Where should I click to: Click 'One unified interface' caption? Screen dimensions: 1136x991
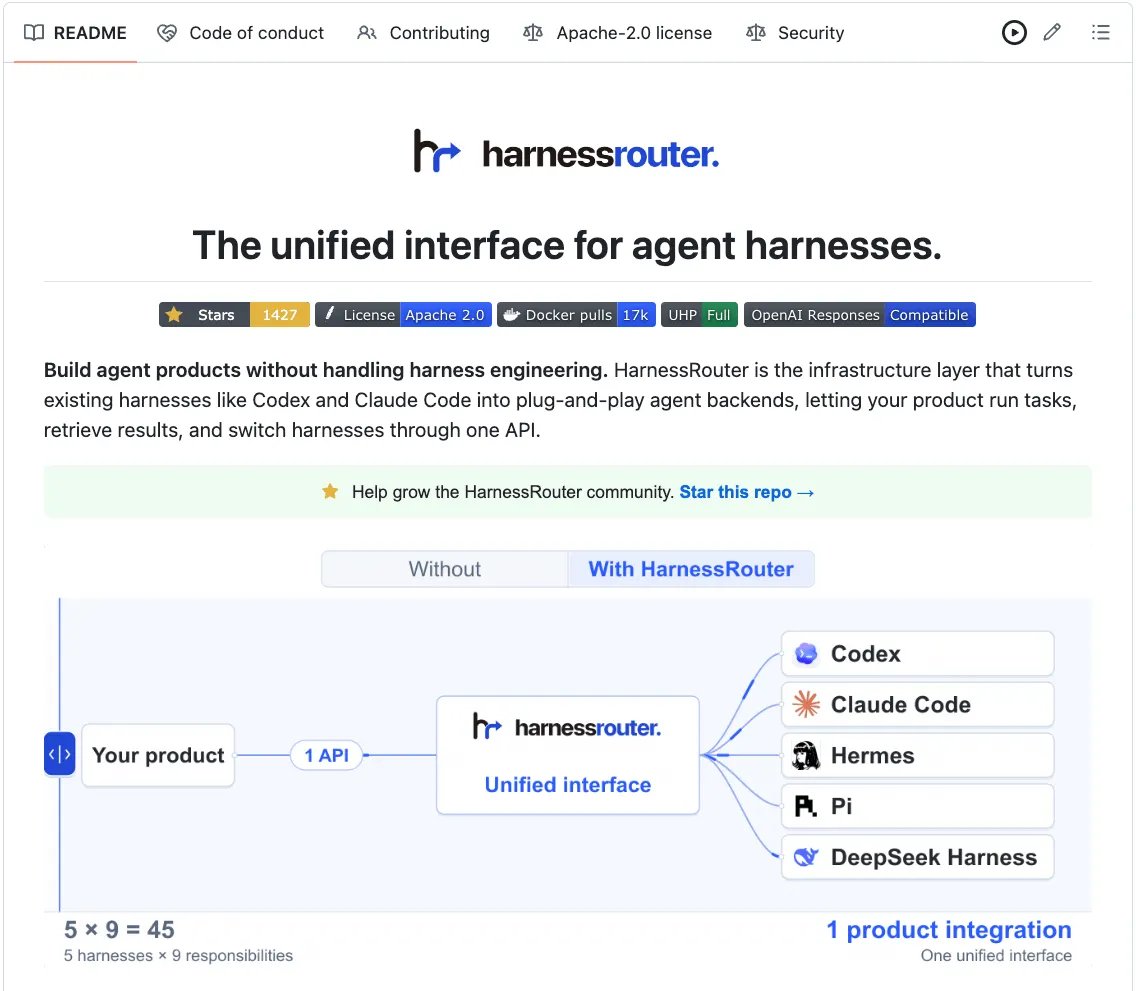[x=996, y=956]
